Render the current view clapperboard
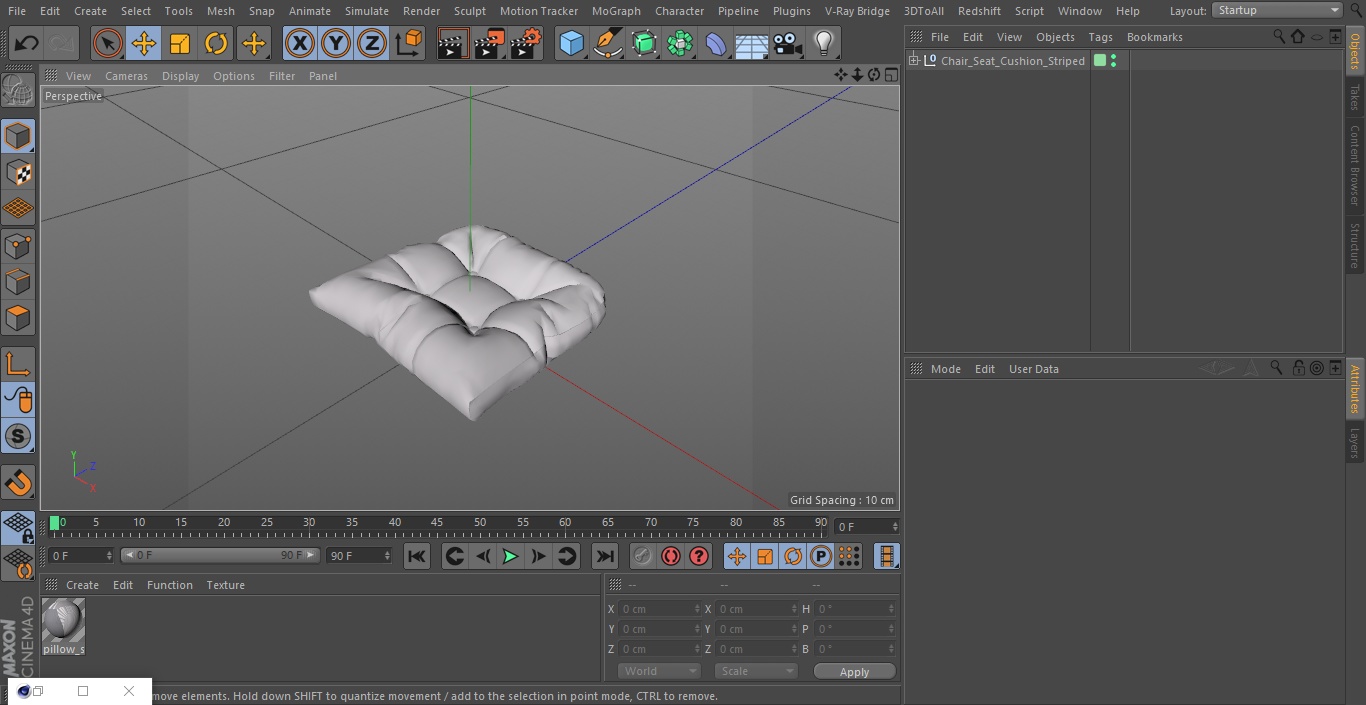Image resolution: width=1366 pixels, height=705 pixels. pos(453,43)
